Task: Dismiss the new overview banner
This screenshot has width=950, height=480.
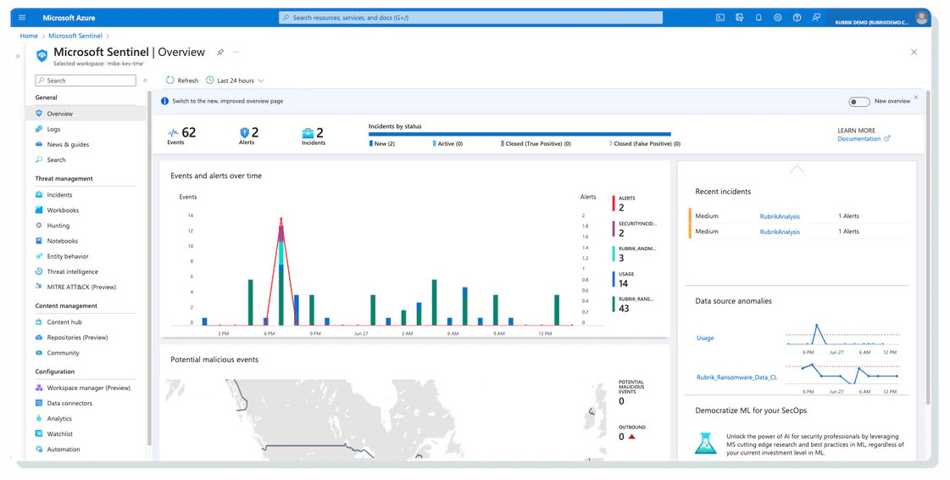Action: (915, 97)
